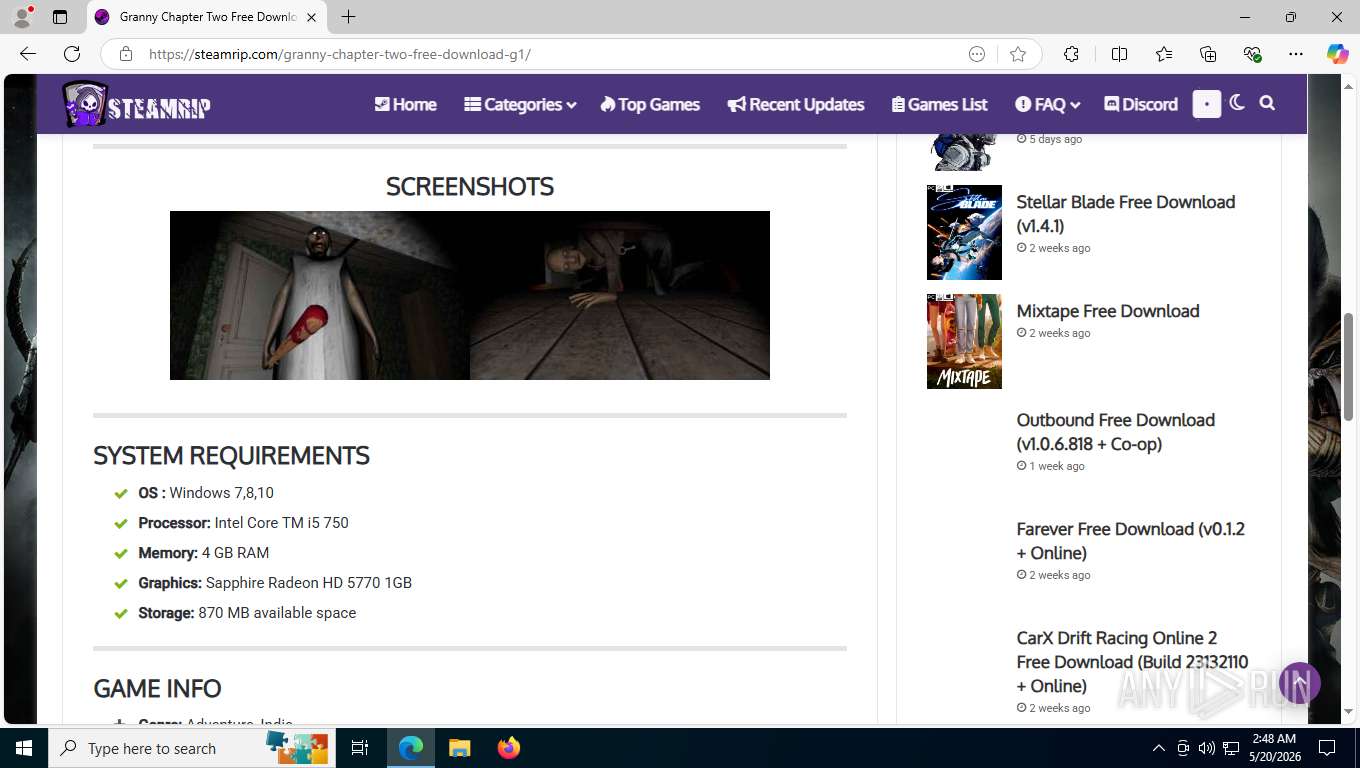Image resolution: width=1360 pixels, height=768 pixels.
Task: Click the scroll-to-top purple button
Action: (x=1300, y=683)
